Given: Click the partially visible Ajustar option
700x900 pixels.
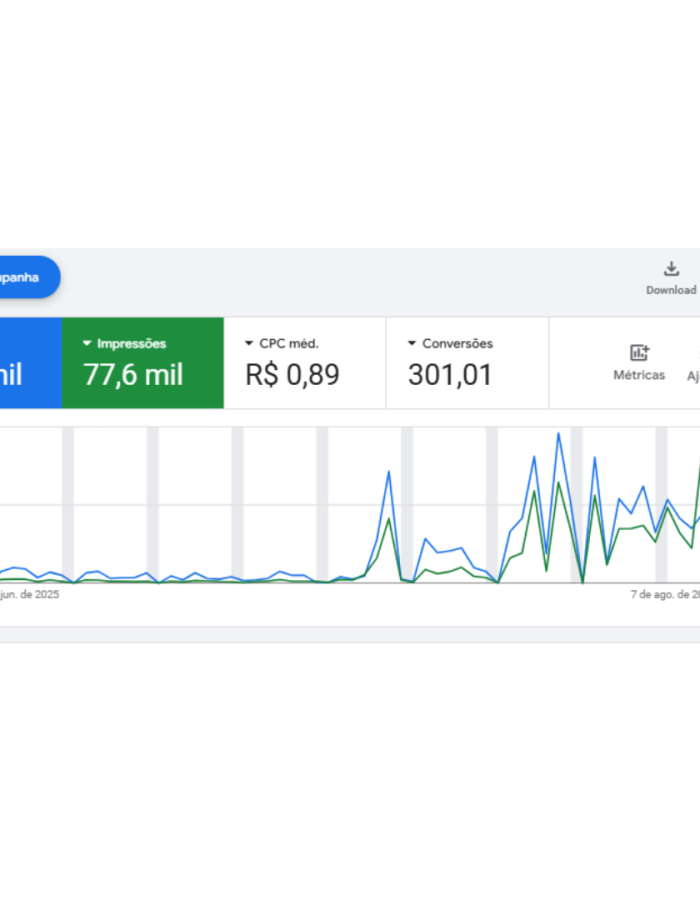Looking at the screenshot, I should point(692,375).
